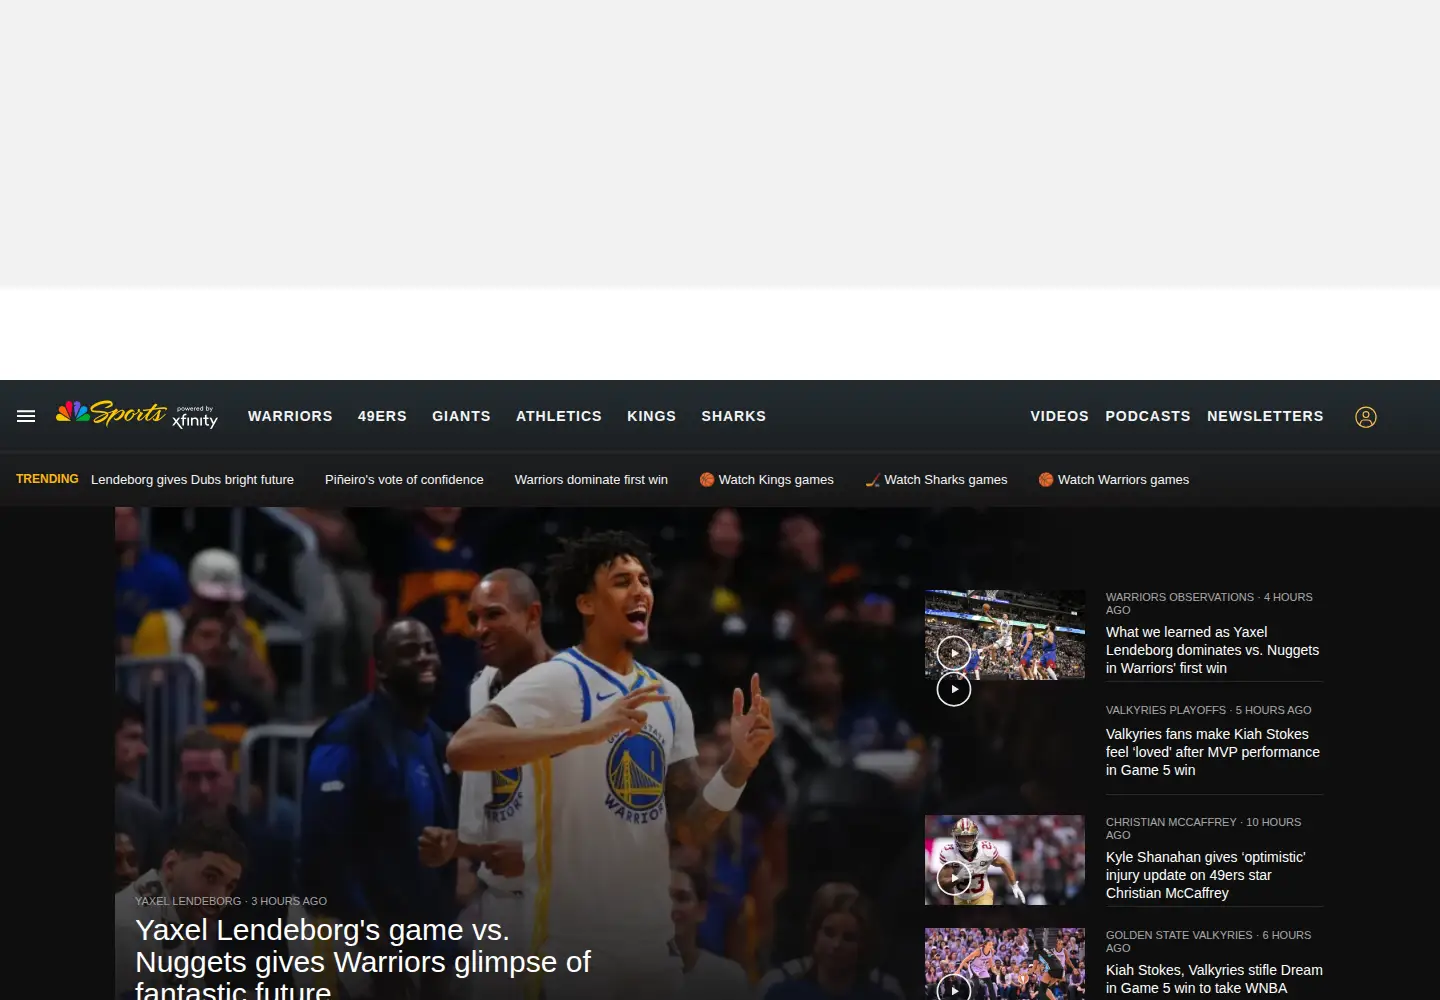This screenshot has width=1440, height=1000.
Task: Select trending link 'Warriors dominate first win'
Action: click(591, 480)
